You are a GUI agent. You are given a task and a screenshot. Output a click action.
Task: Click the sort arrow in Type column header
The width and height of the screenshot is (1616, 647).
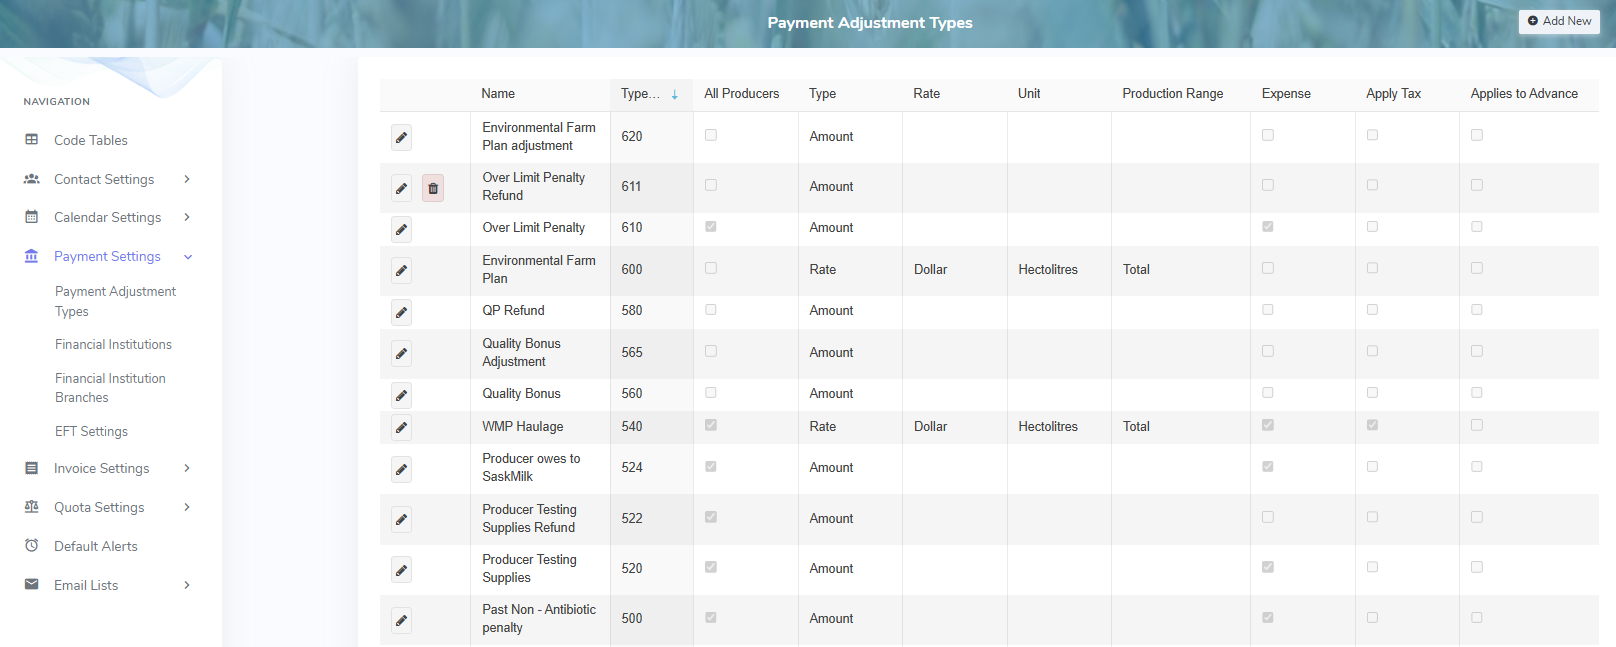675,94
